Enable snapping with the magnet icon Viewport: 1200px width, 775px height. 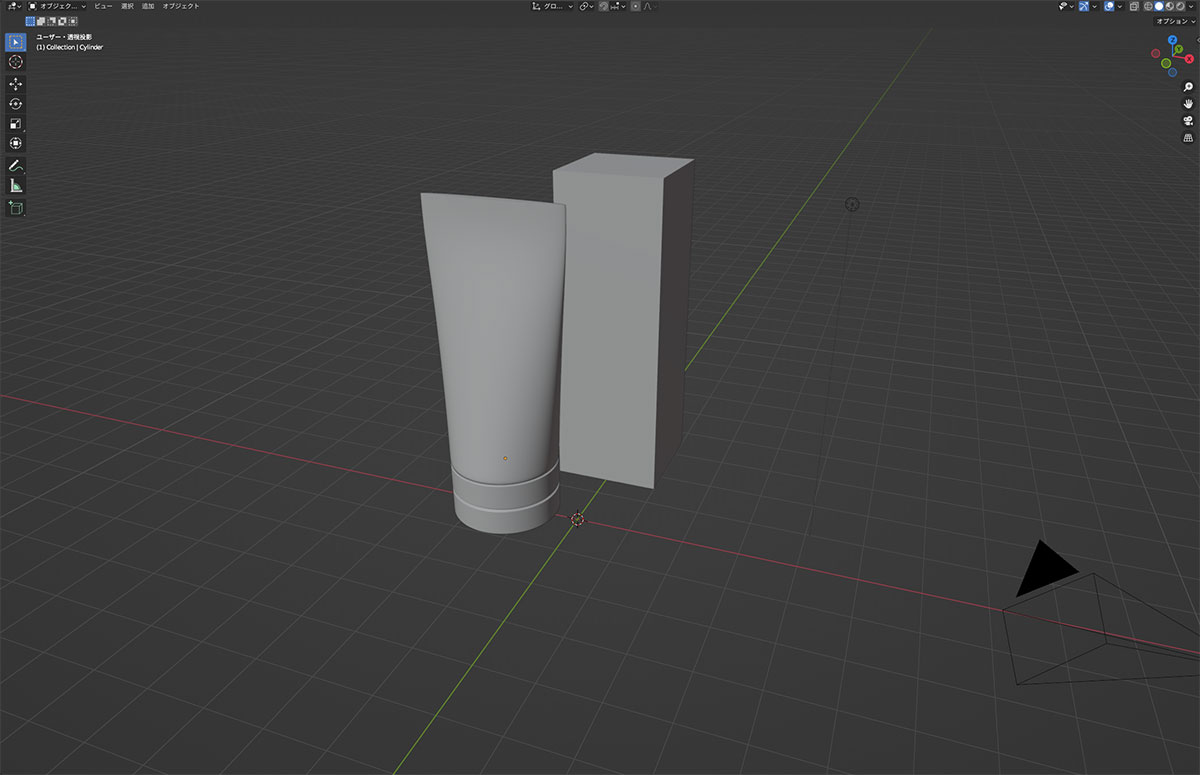pyautogui.click(x=603, y=6)
